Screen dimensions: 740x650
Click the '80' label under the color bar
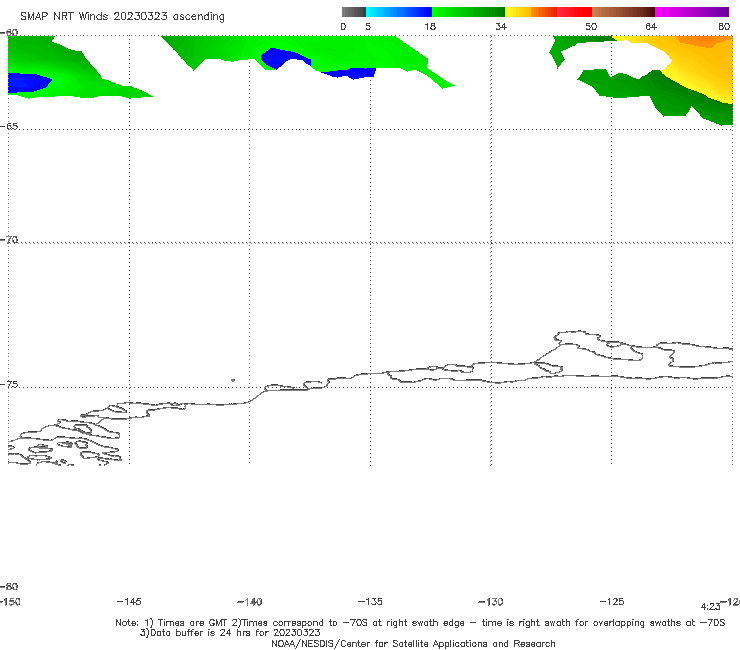click(x=724, y=26)
